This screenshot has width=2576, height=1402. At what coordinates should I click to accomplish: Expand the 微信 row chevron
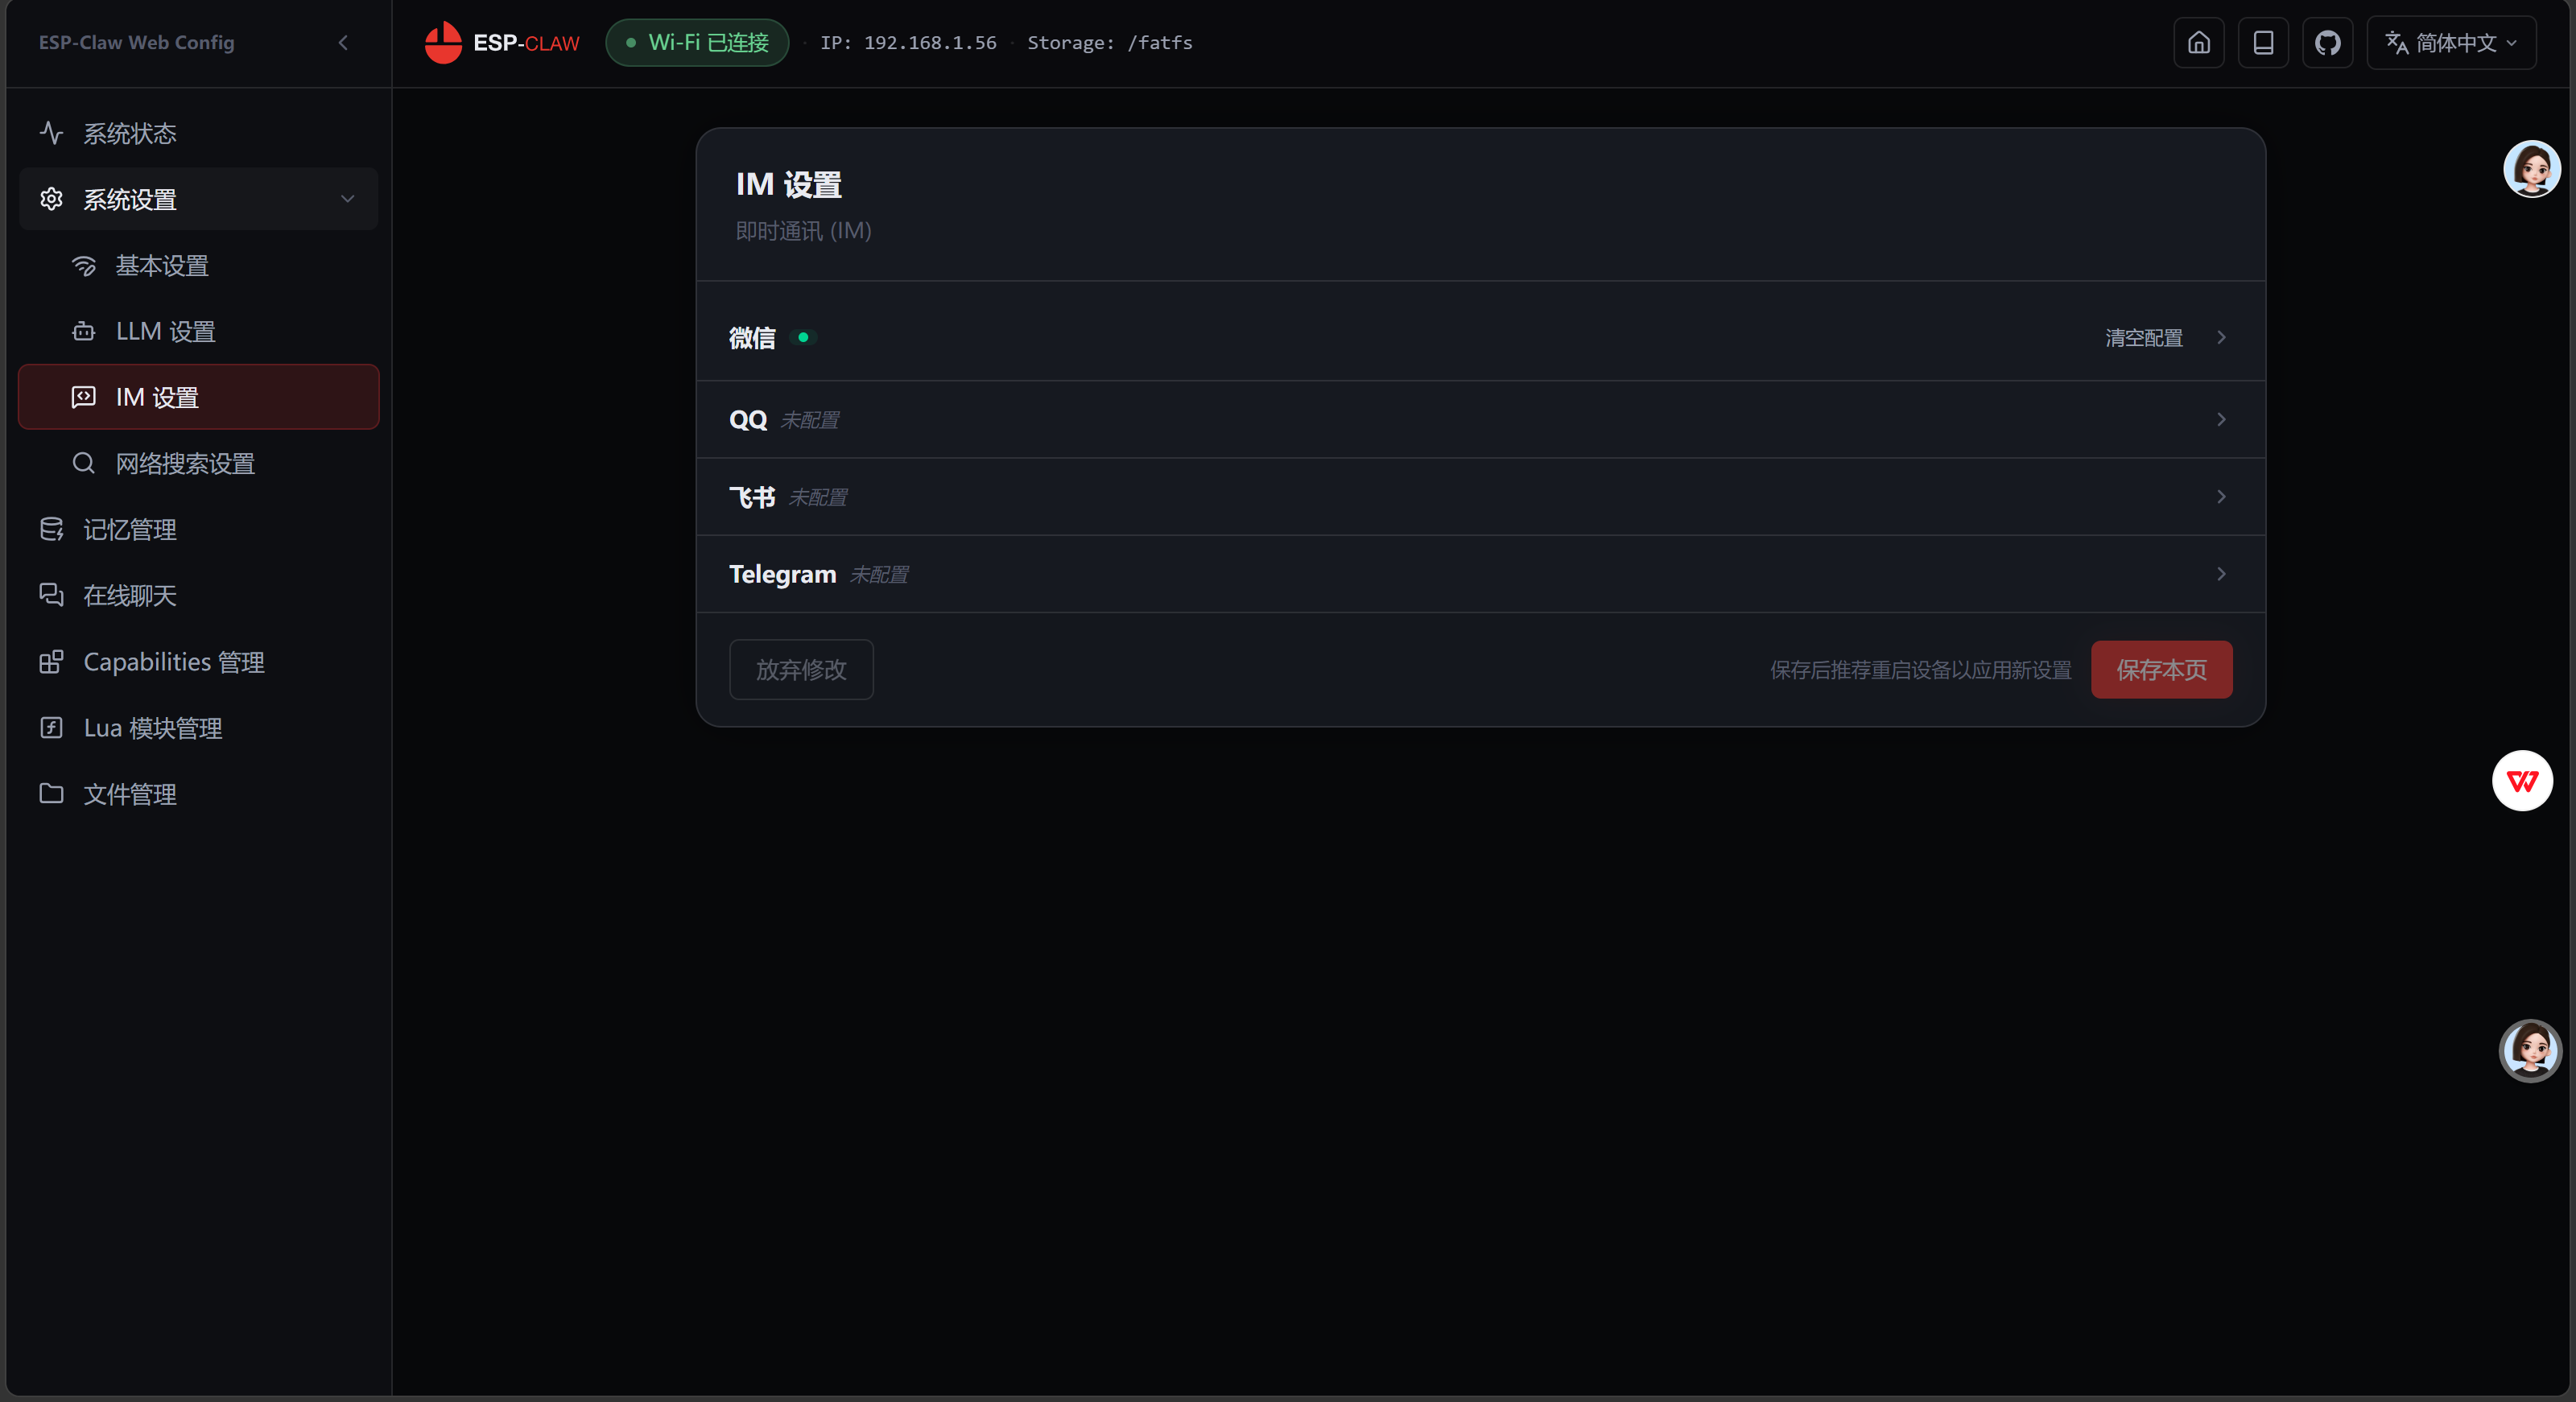click(x=2221, y=337)
